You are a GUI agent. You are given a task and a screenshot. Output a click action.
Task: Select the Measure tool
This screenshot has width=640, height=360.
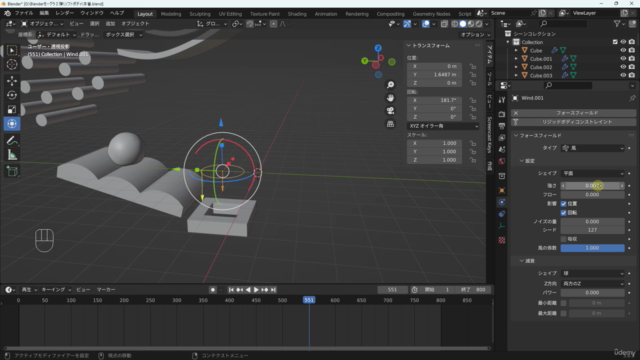(12, 155)
